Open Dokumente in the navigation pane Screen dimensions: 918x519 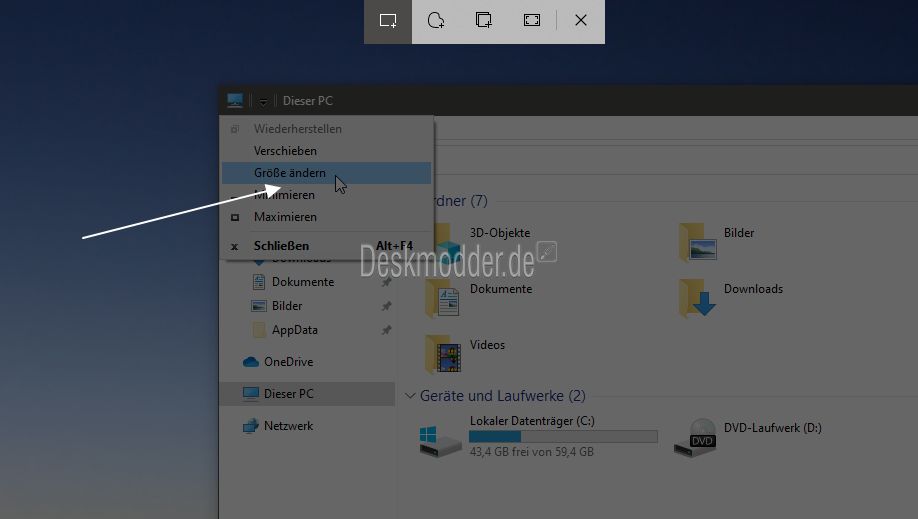pyautogui.click(x=303, y=282)
